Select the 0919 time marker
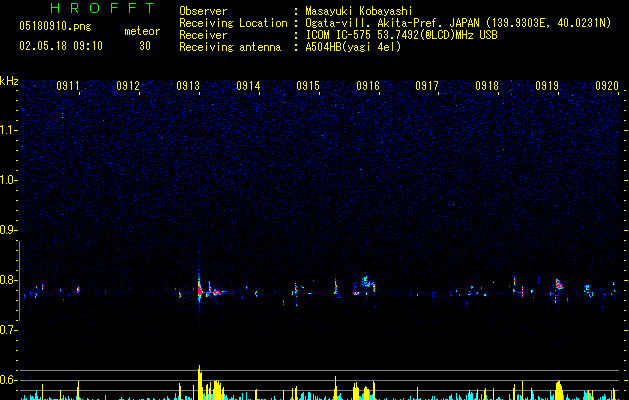 click(x=547, y=85)
